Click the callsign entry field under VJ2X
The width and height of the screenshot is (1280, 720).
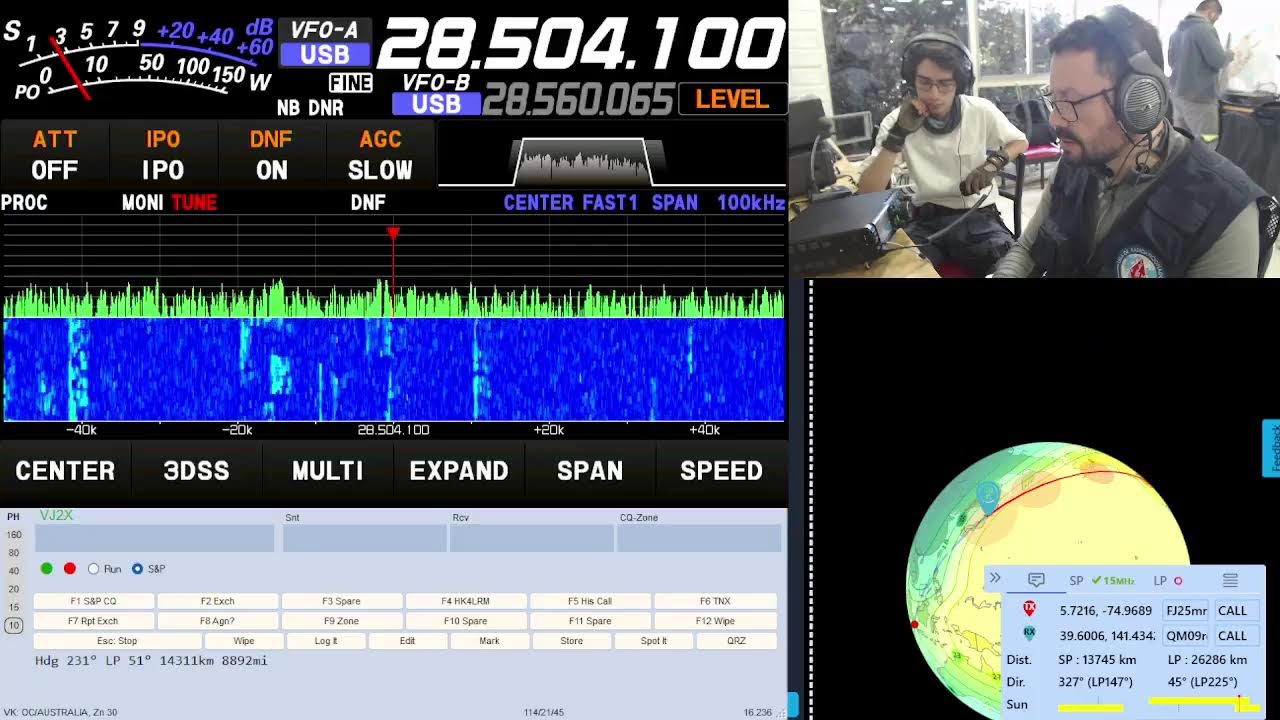(154, 538)
